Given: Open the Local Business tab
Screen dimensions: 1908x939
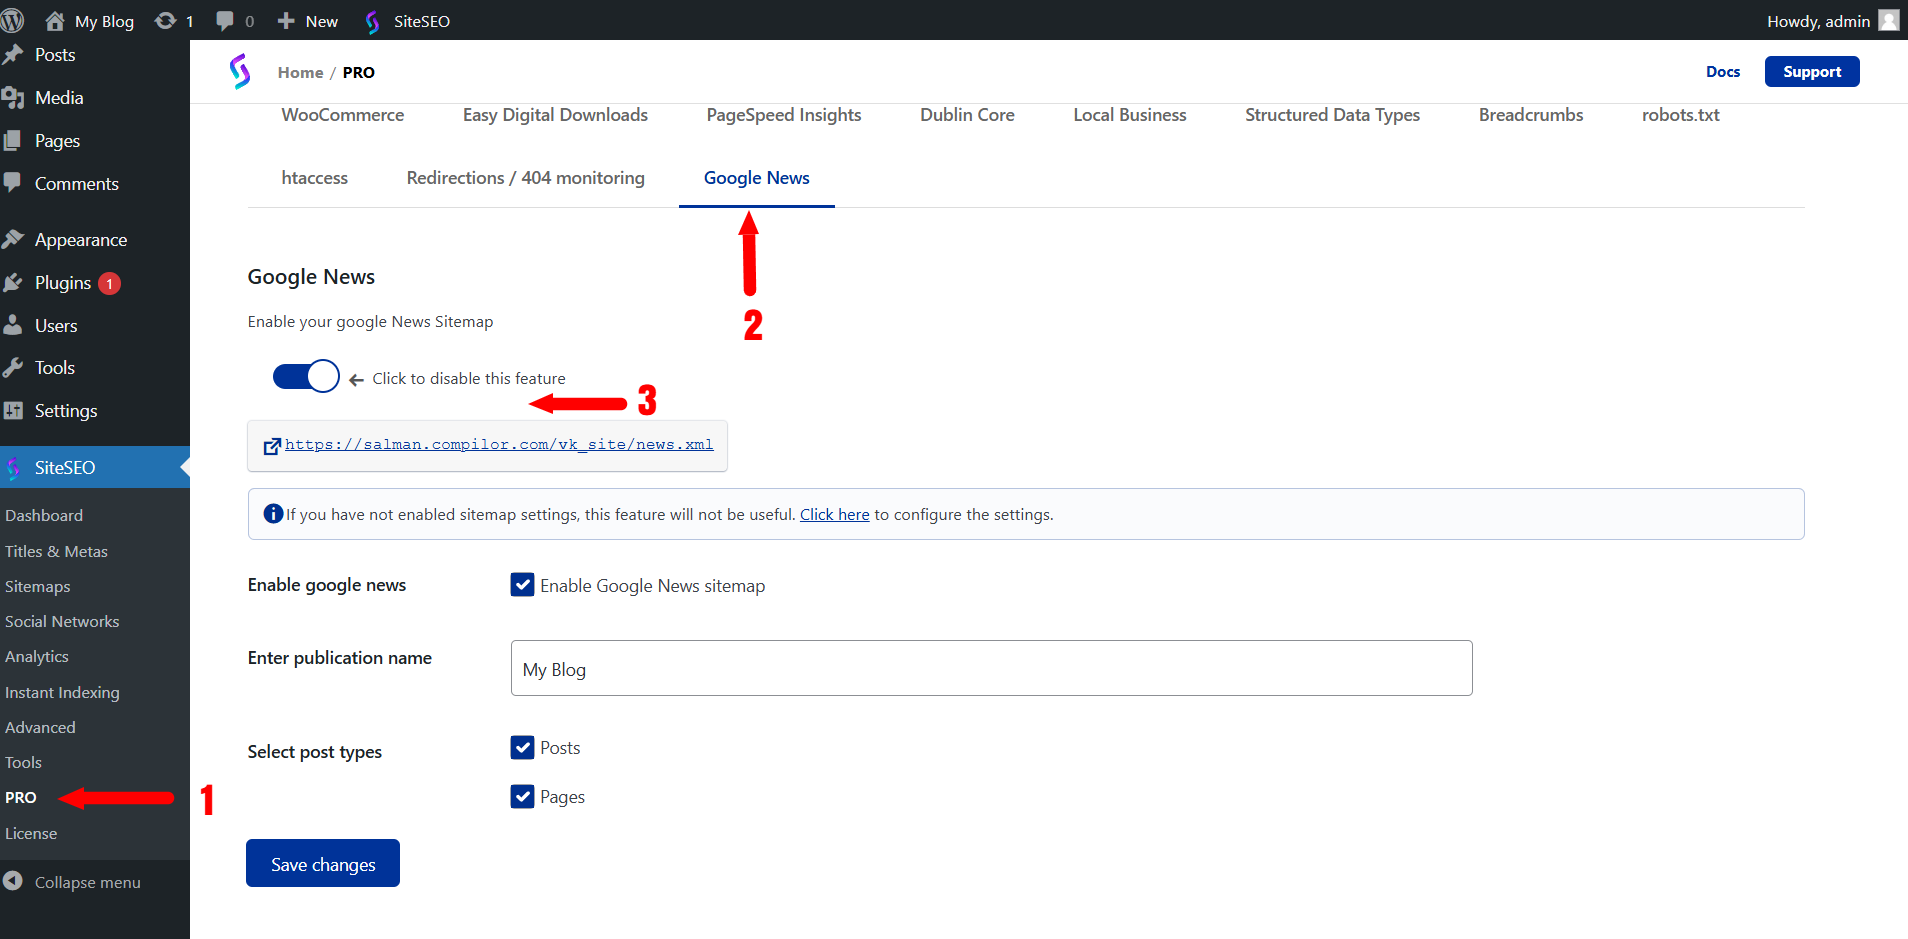Looking at the screenshot, I should click(x=1130, y=115).
